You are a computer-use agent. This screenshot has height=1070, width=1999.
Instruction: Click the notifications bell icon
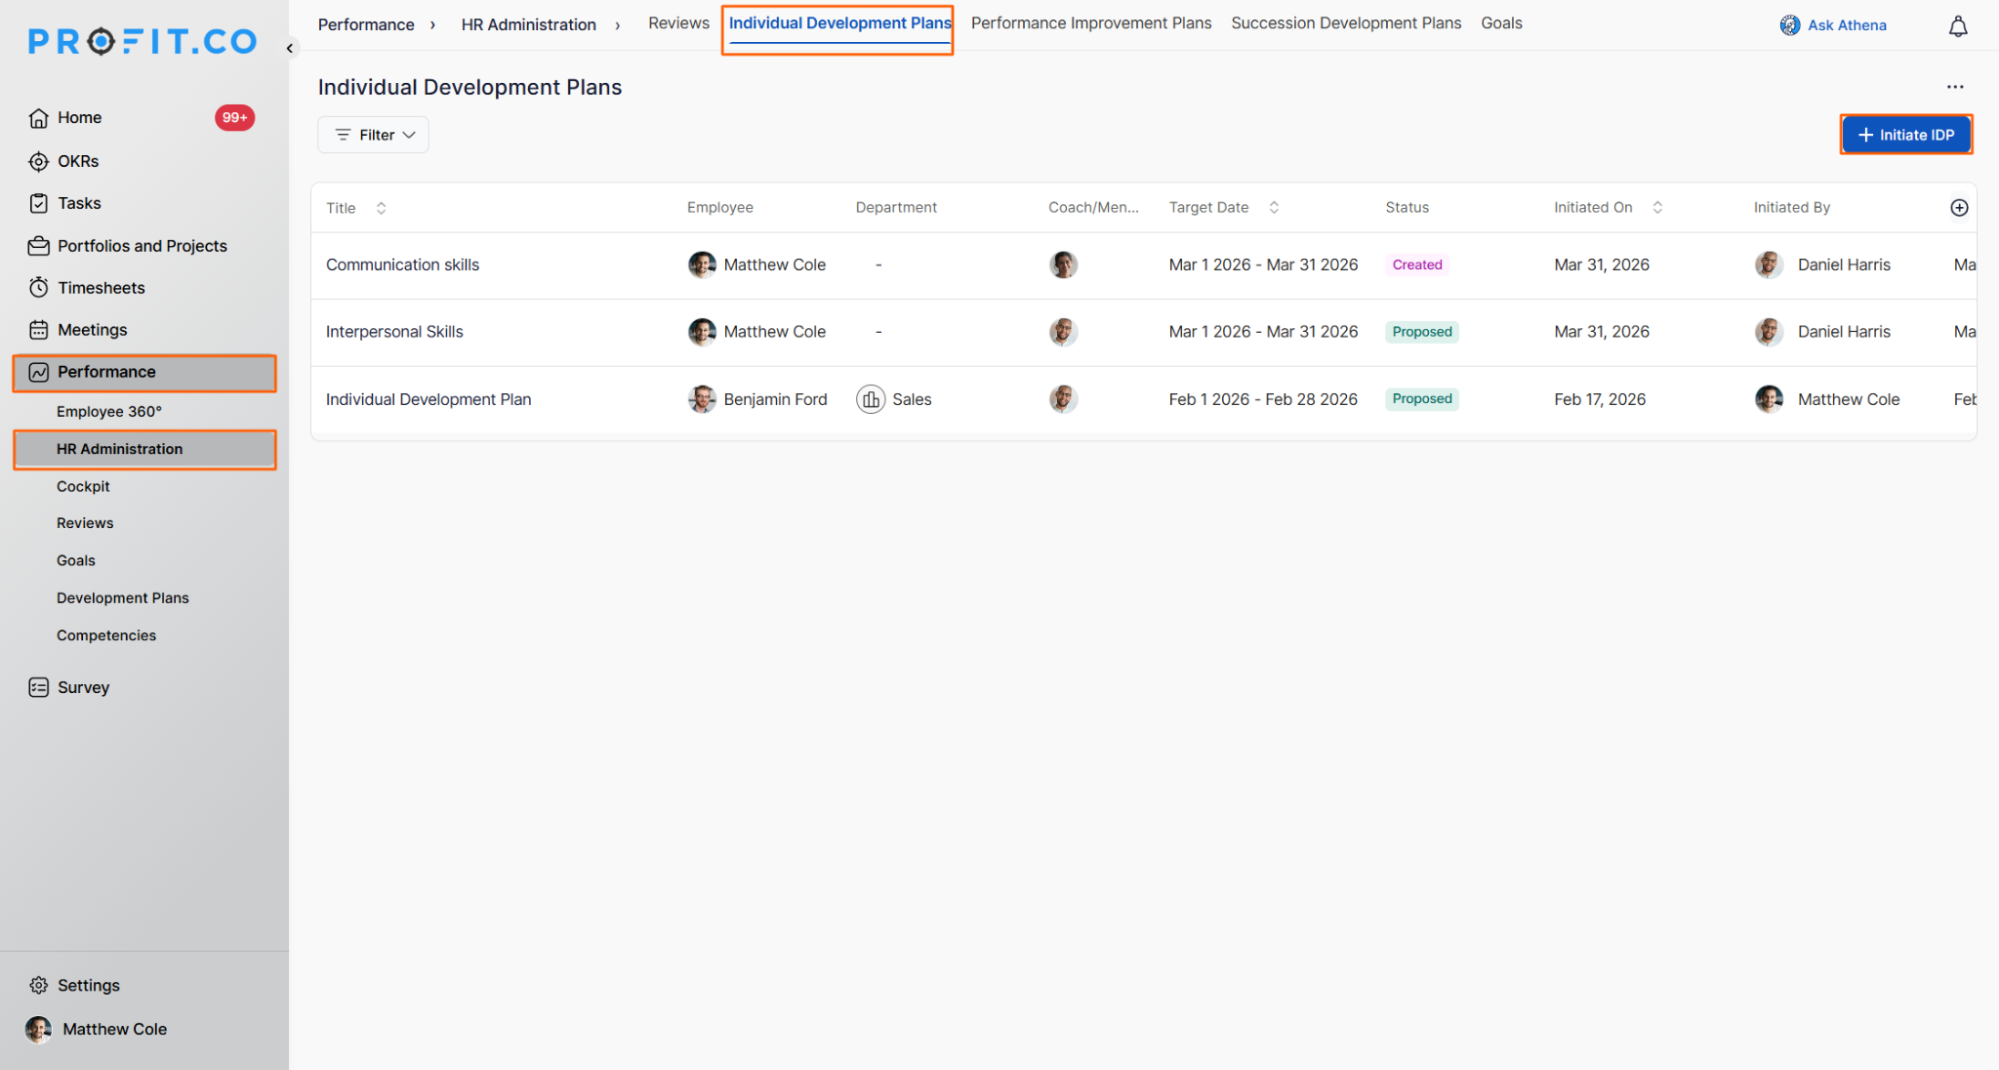pyautogui.click(x=1957, y=26)
